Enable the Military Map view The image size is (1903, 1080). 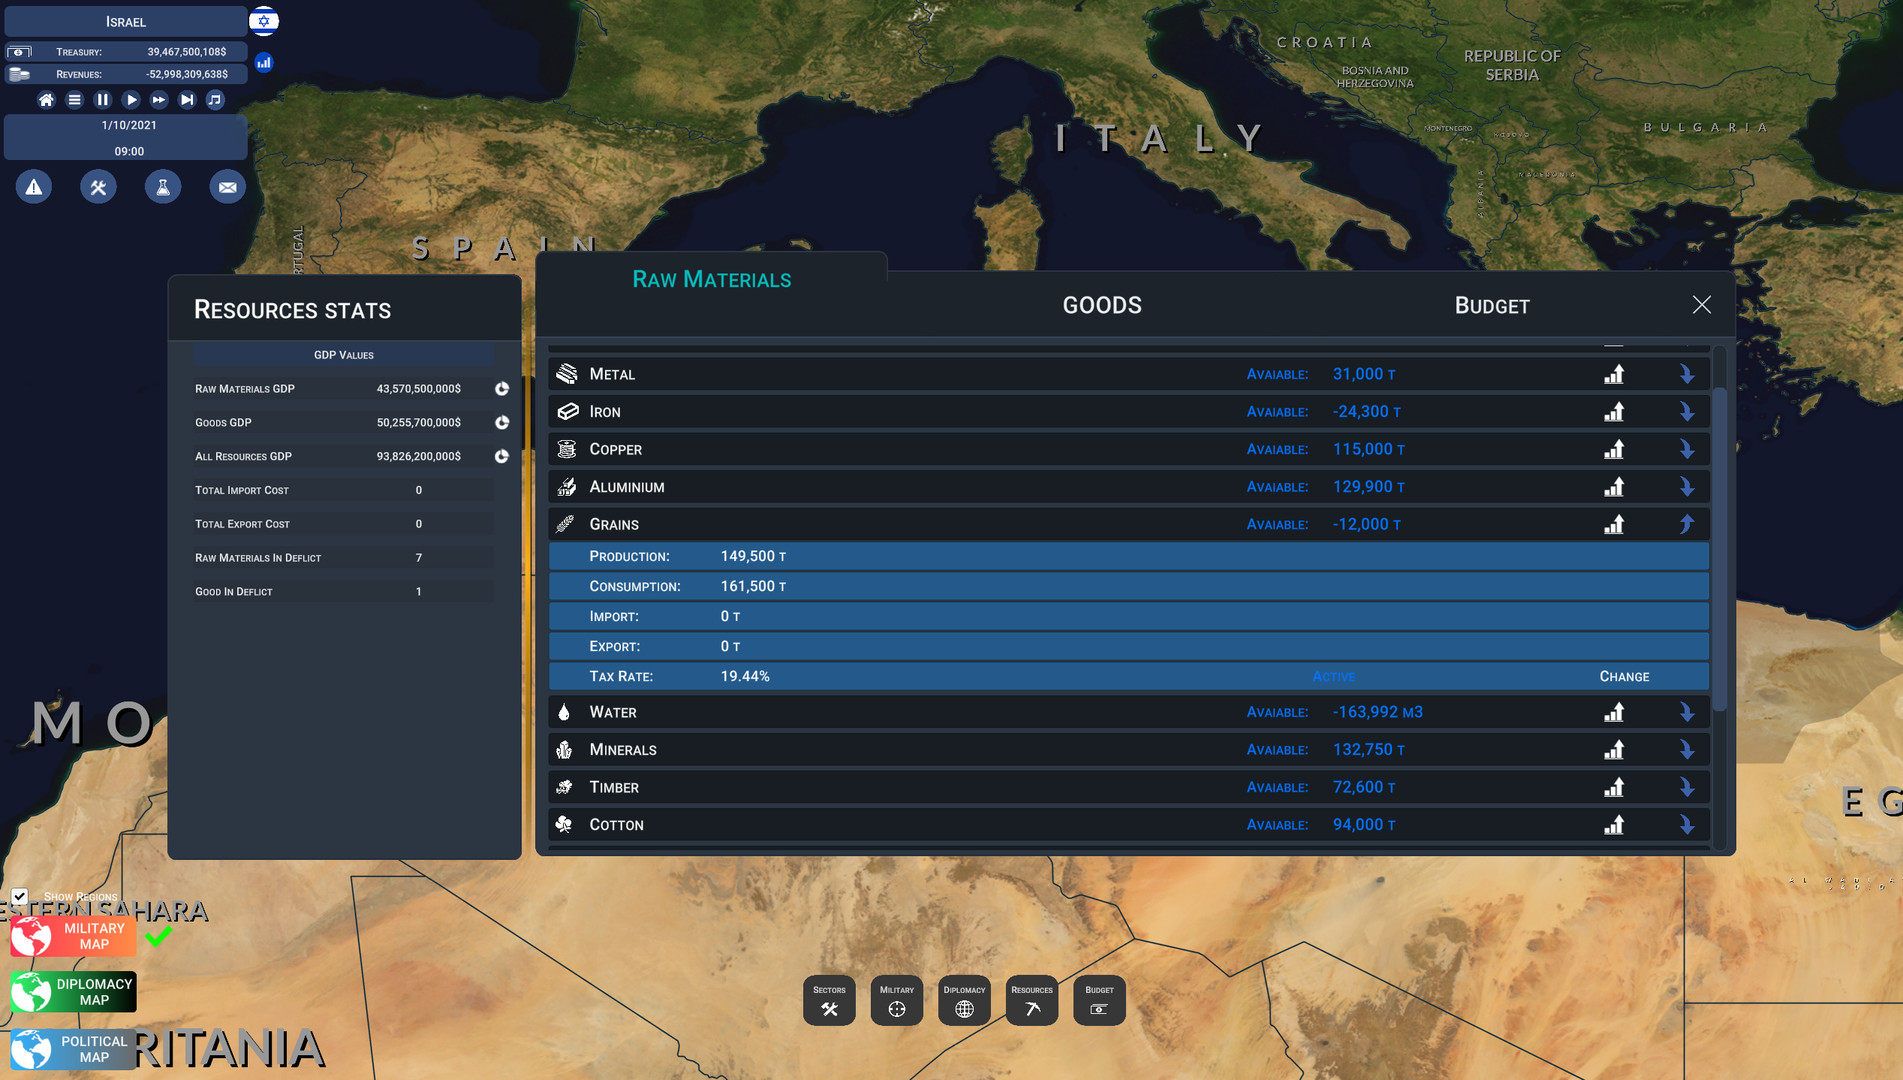click(x=74, y=936)
